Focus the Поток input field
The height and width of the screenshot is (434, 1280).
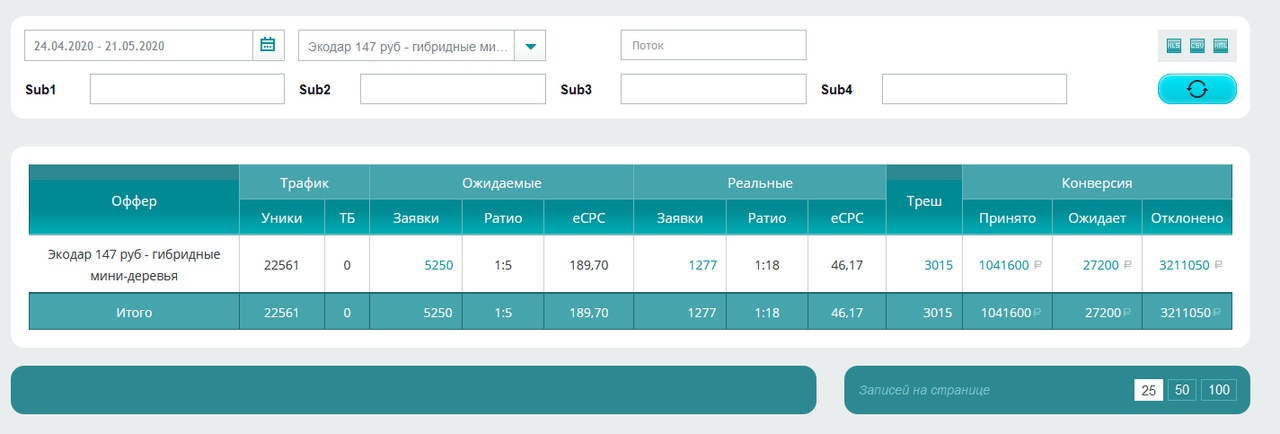click(x=713, y=45)
